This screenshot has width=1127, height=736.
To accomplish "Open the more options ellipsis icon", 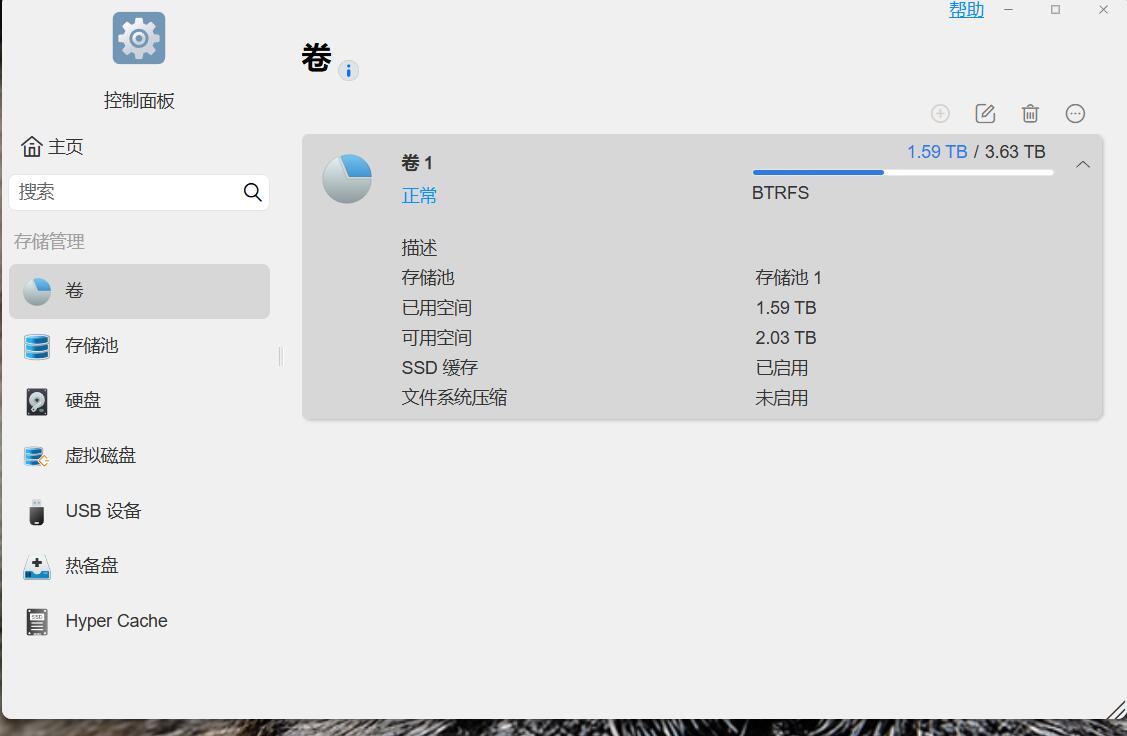I will [1075, 114].
